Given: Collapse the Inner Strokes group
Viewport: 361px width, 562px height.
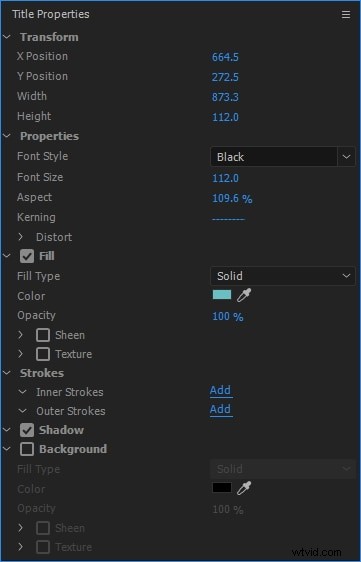Looking at the screenshot, I should point(22,392).
